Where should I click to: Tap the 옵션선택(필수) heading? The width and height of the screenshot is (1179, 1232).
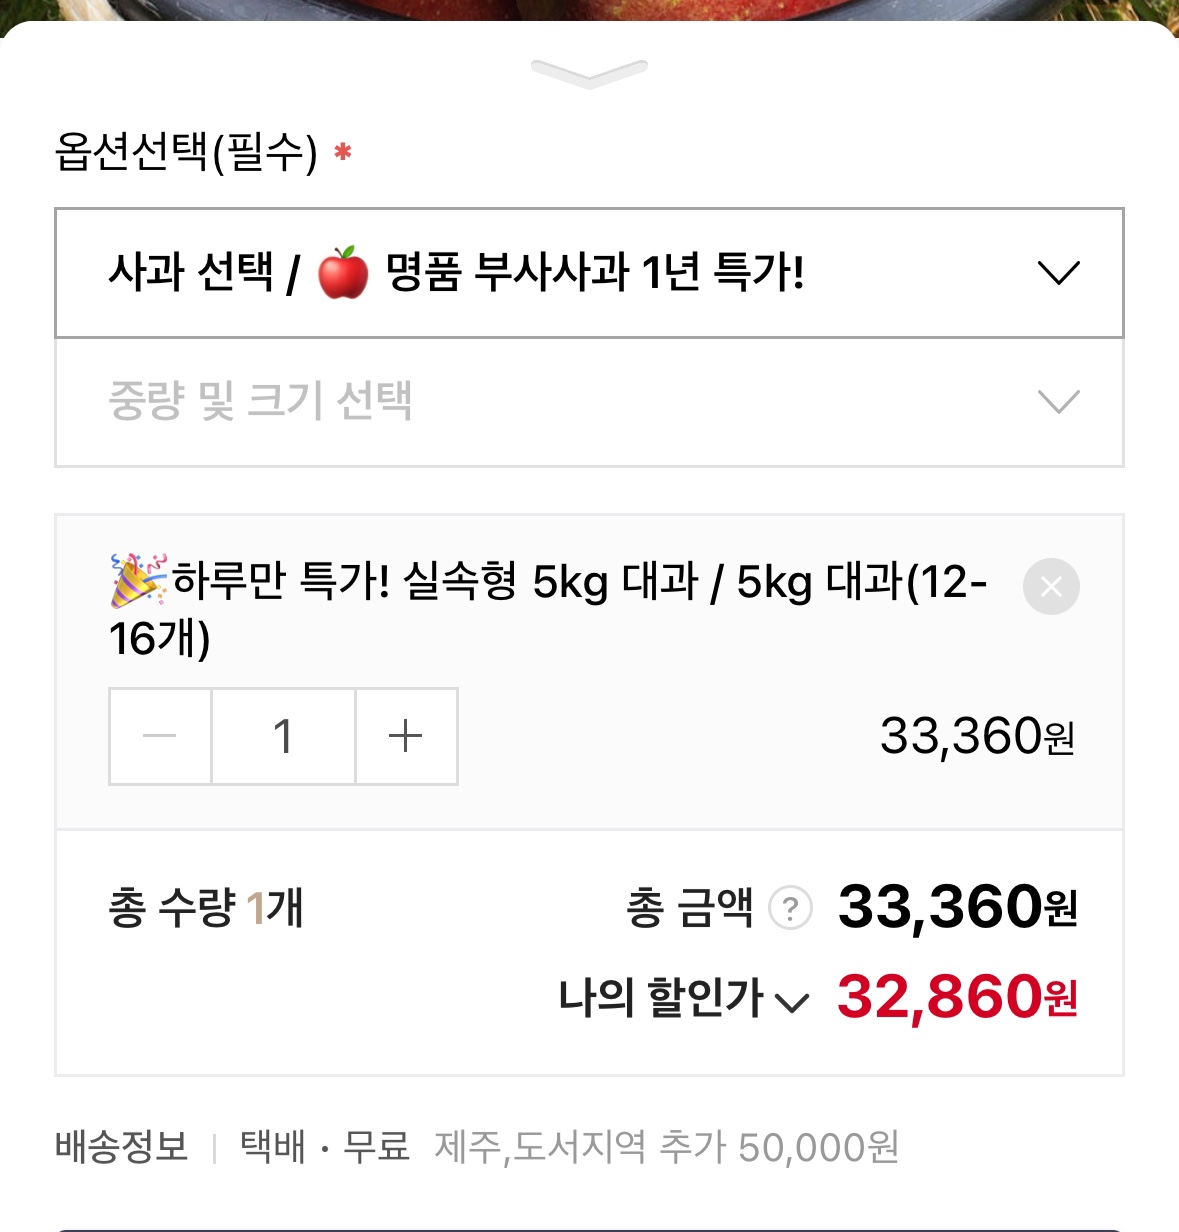tap(186, 152)
